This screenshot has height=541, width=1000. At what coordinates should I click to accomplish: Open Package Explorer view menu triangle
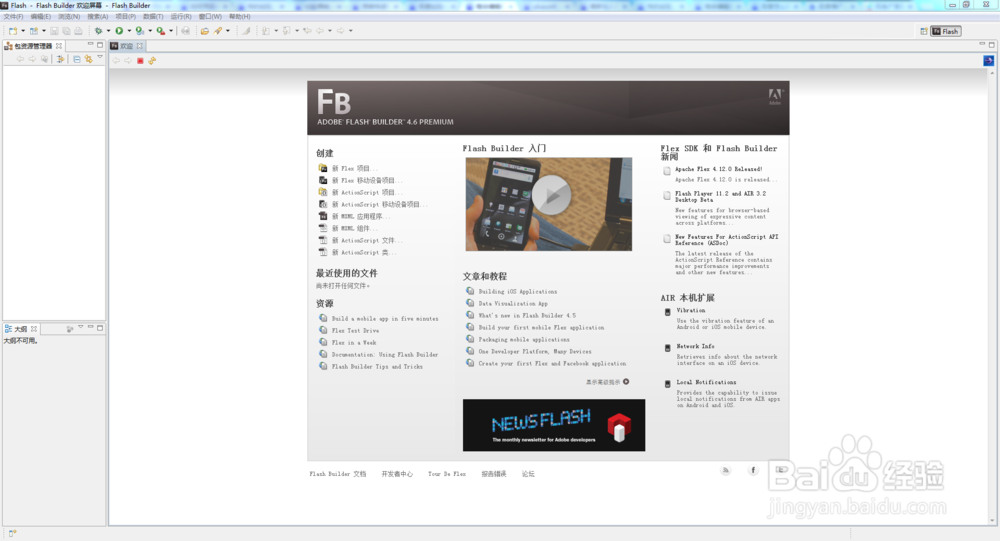tap(100, 58)
